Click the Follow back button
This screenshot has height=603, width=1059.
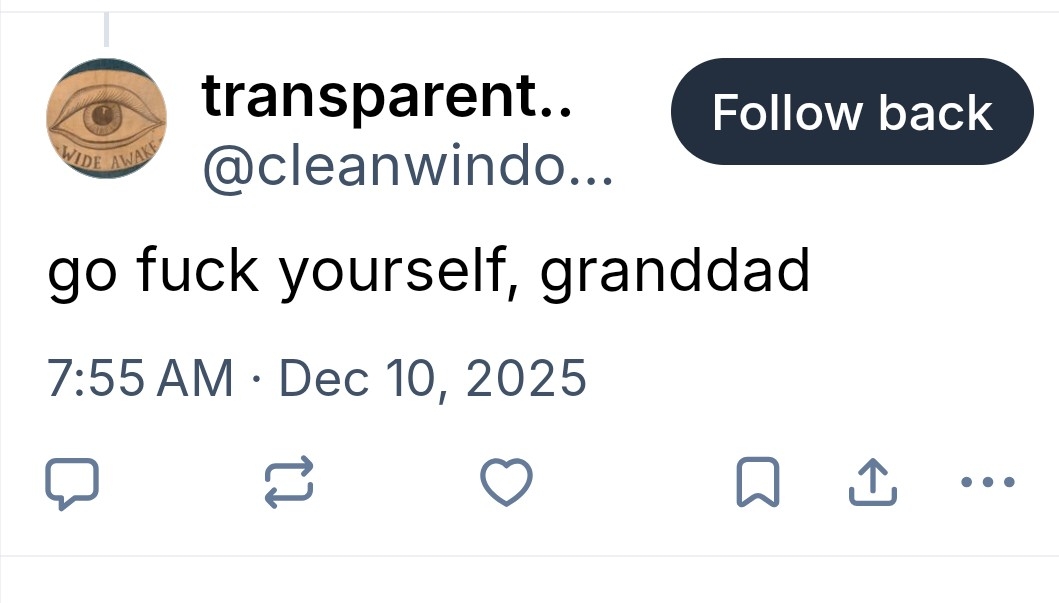click(x=852, y=112)
